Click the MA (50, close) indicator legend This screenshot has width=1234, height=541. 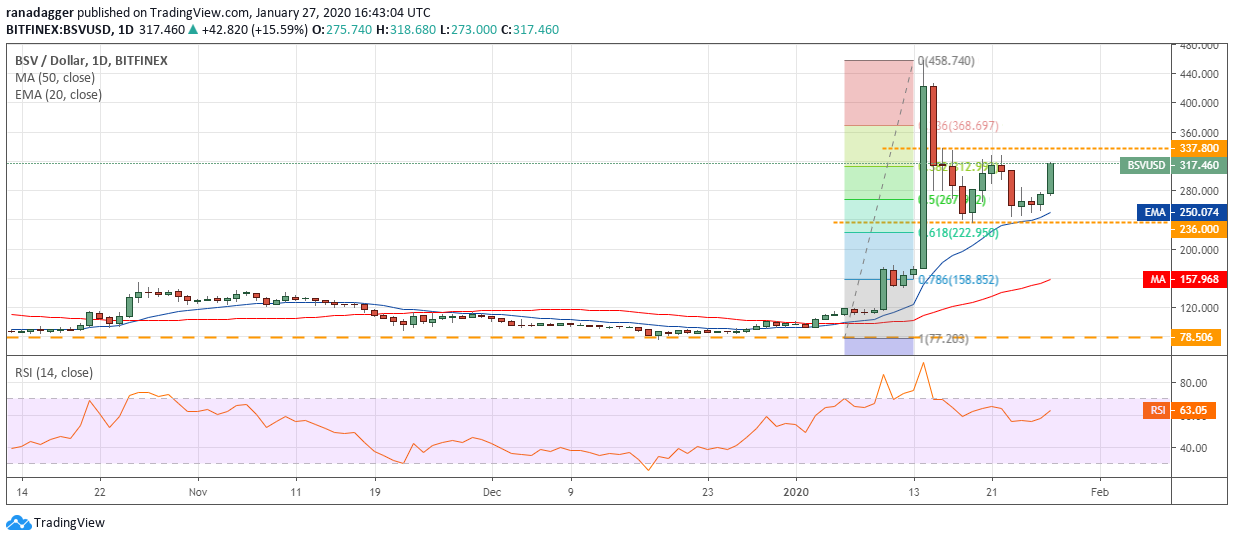[57, 78]
